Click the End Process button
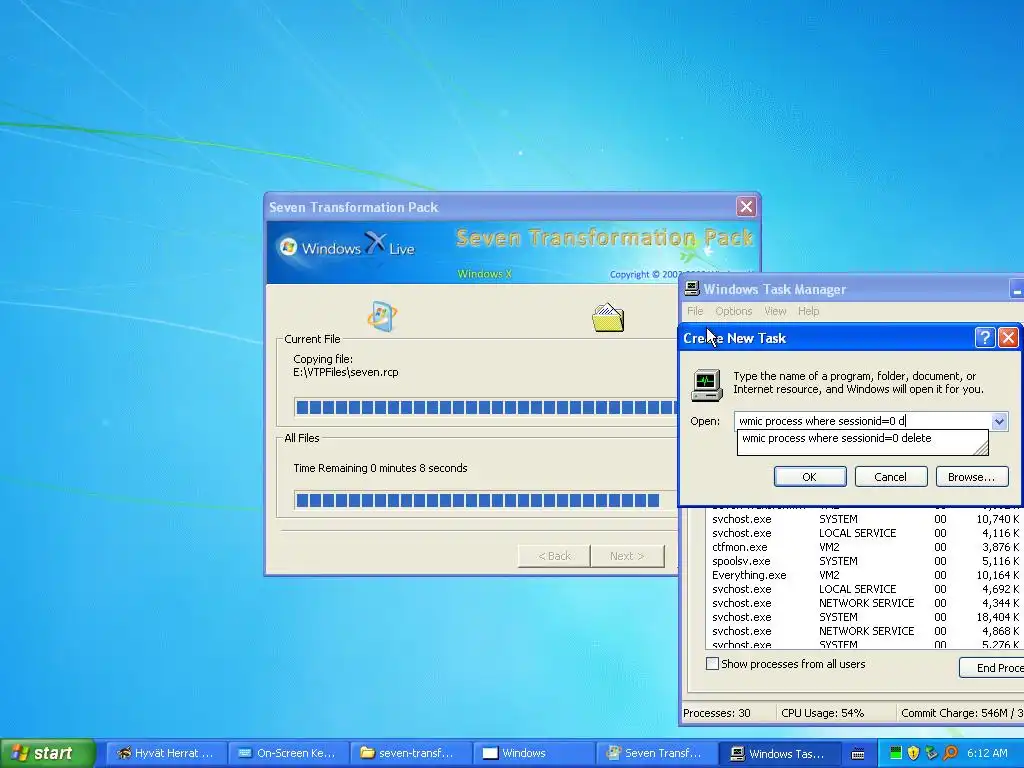The width and height of the screenshot is (1024, 768). pos(991,667)
